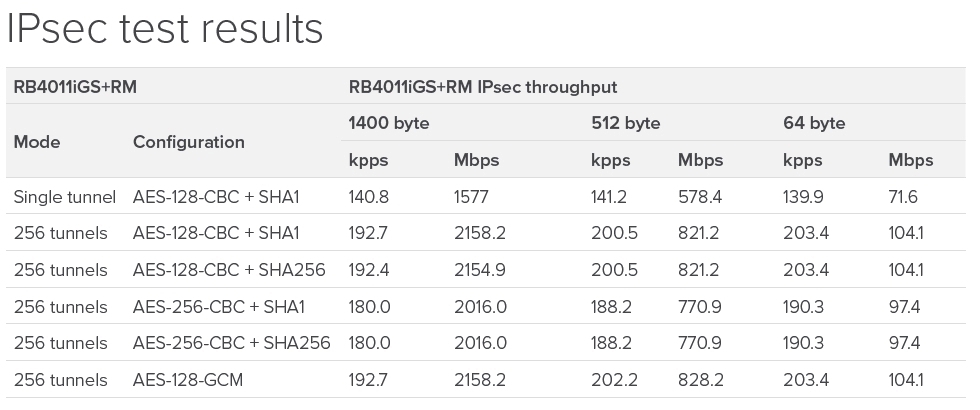
Task: Select the 141.2 kpps value
Action: pos(609,197)
